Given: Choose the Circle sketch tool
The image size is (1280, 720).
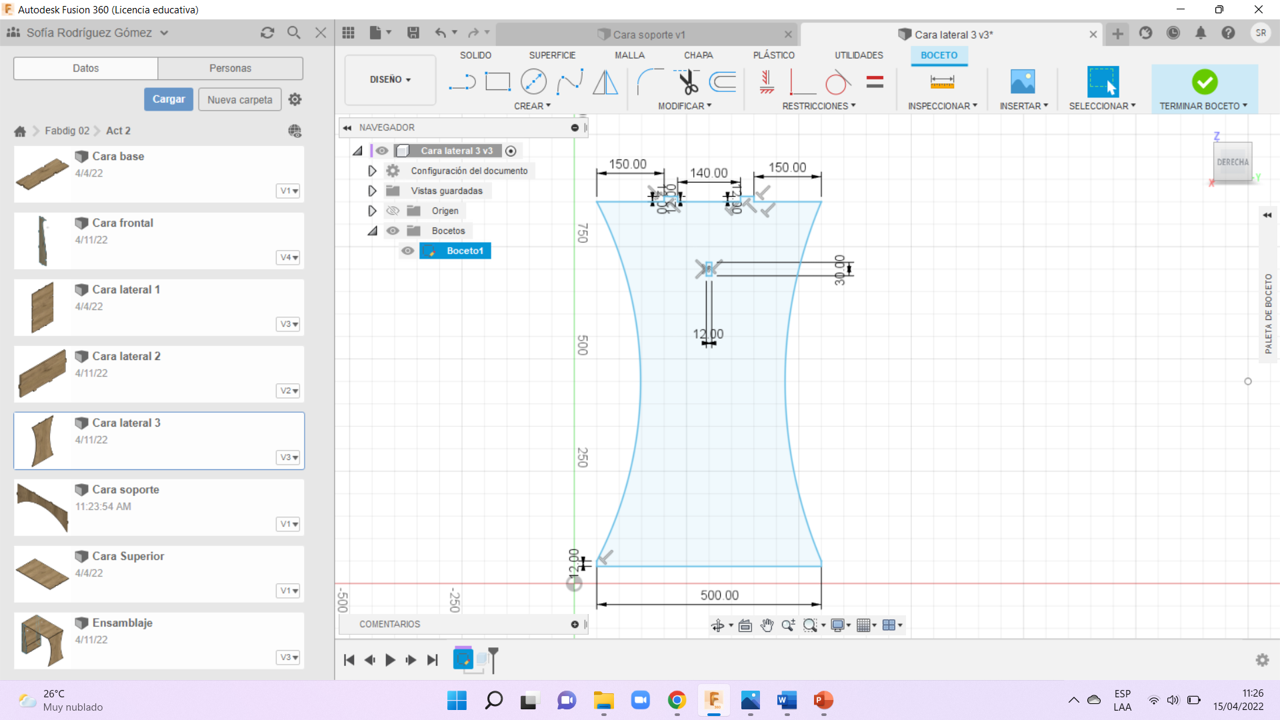Looking at the screenshot, I should 534,82.
